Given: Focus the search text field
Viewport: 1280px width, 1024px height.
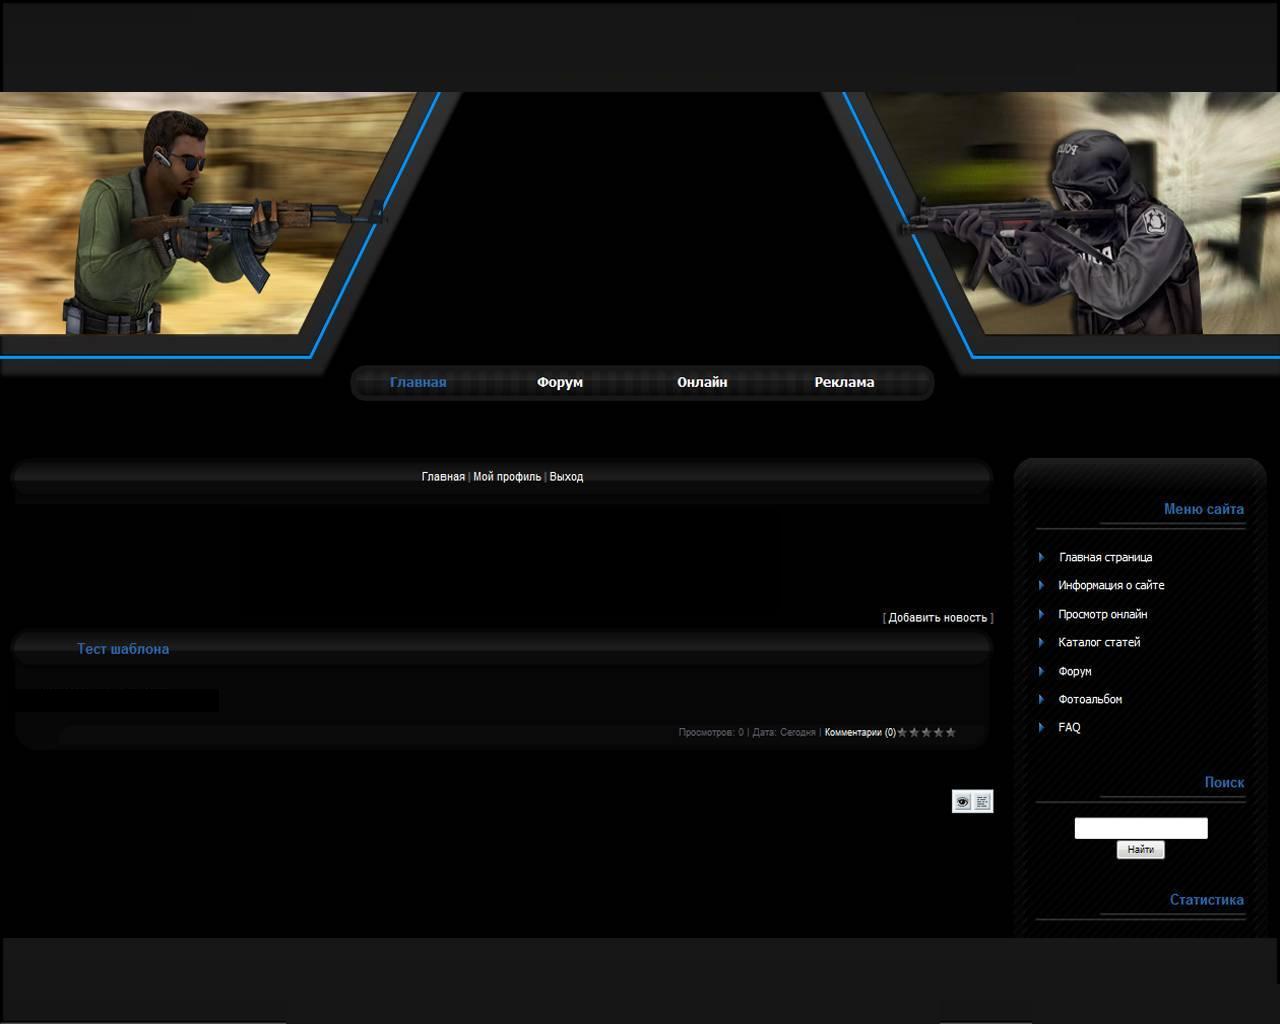Looking at the screenshot, I should (1140, 828).
